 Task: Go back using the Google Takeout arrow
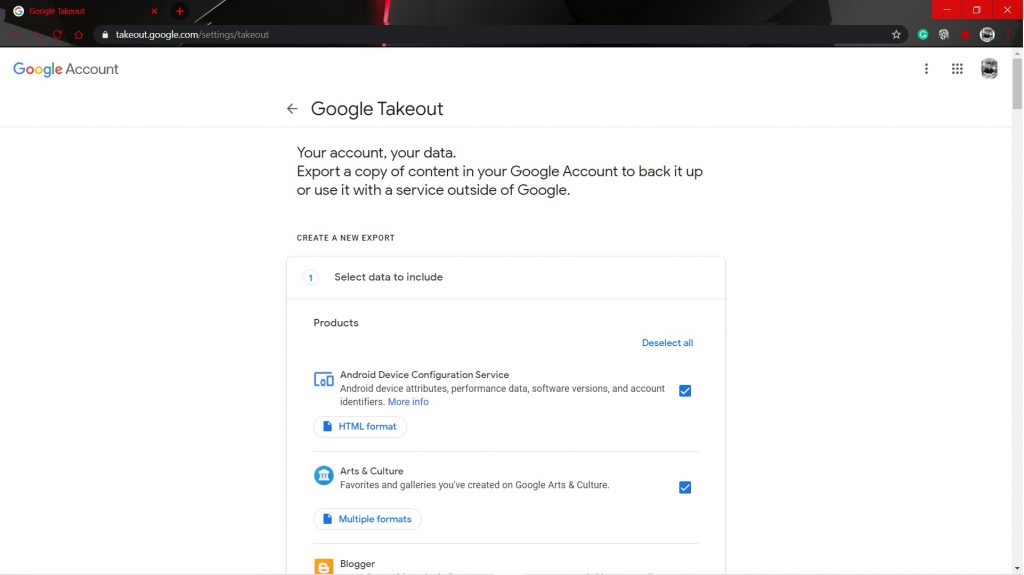tap(292, 108)
